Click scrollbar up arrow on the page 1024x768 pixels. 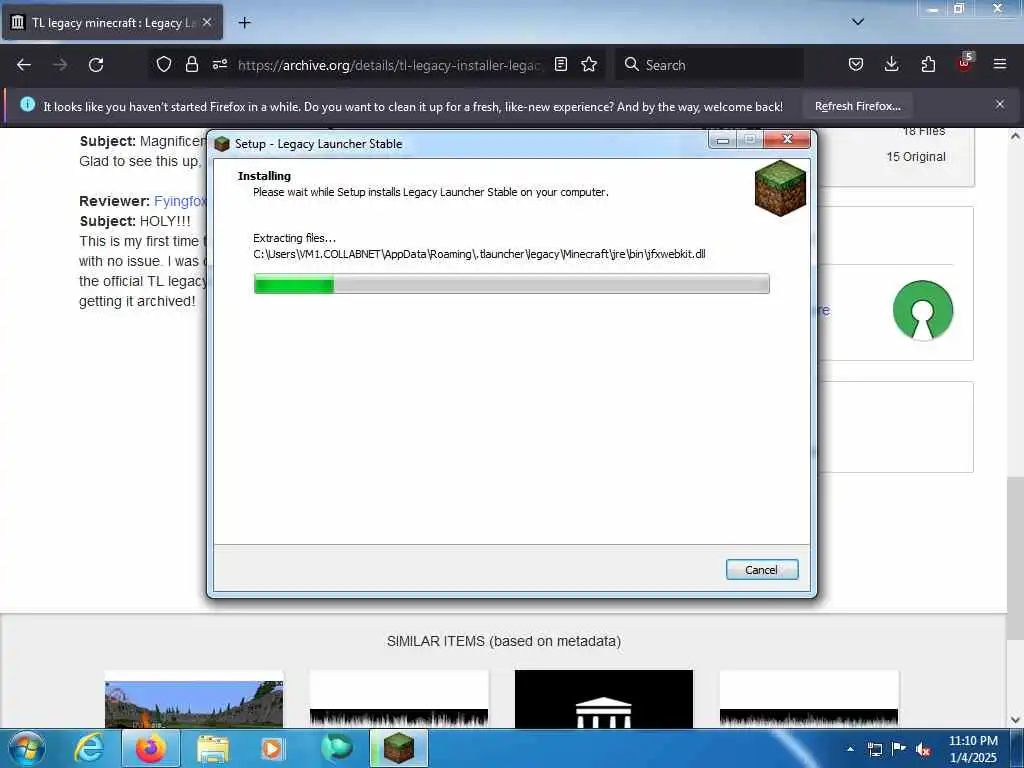(1014, 136)
